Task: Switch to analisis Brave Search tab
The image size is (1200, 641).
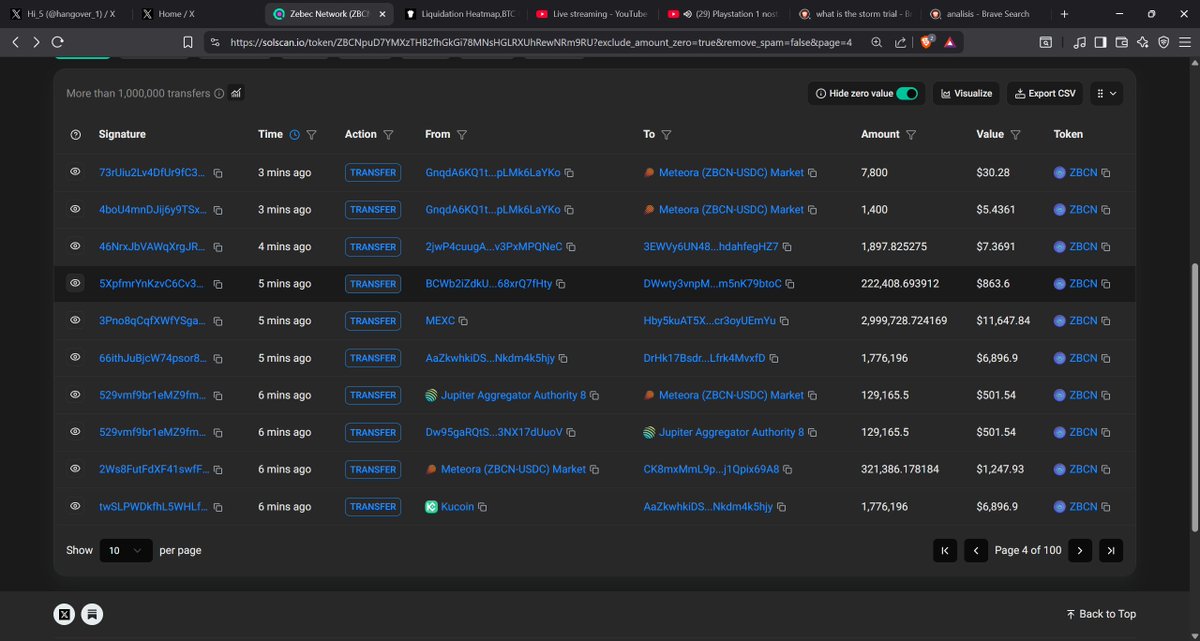Action: coord(984,14)
